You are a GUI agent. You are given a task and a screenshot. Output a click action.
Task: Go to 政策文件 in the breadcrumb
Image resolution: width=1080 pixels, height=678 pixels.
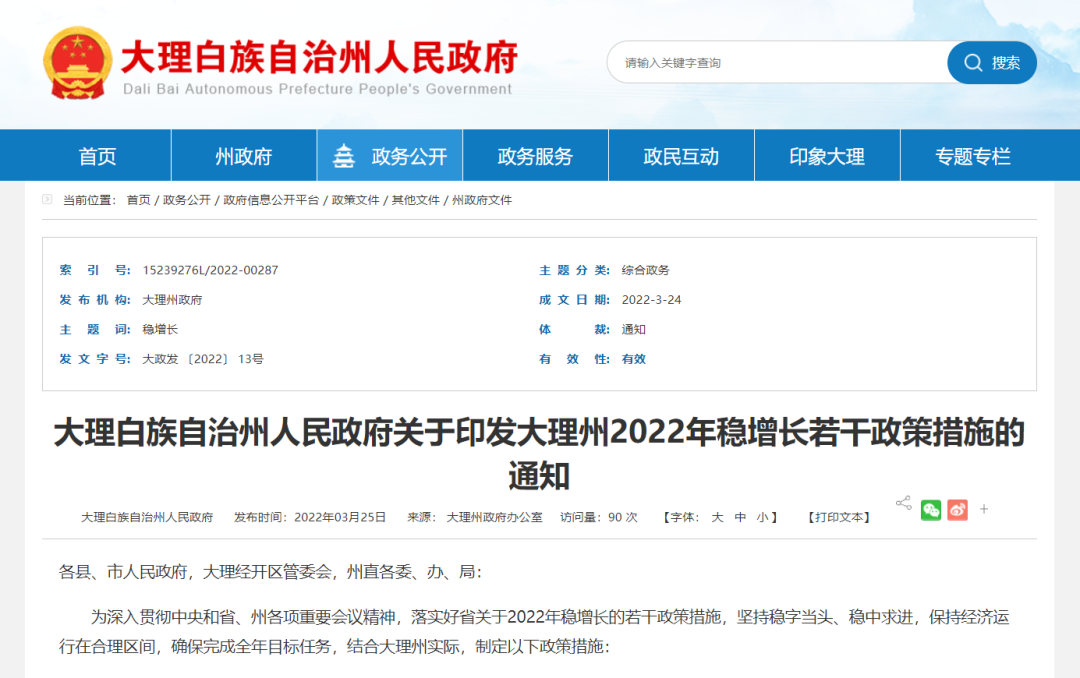355,200
